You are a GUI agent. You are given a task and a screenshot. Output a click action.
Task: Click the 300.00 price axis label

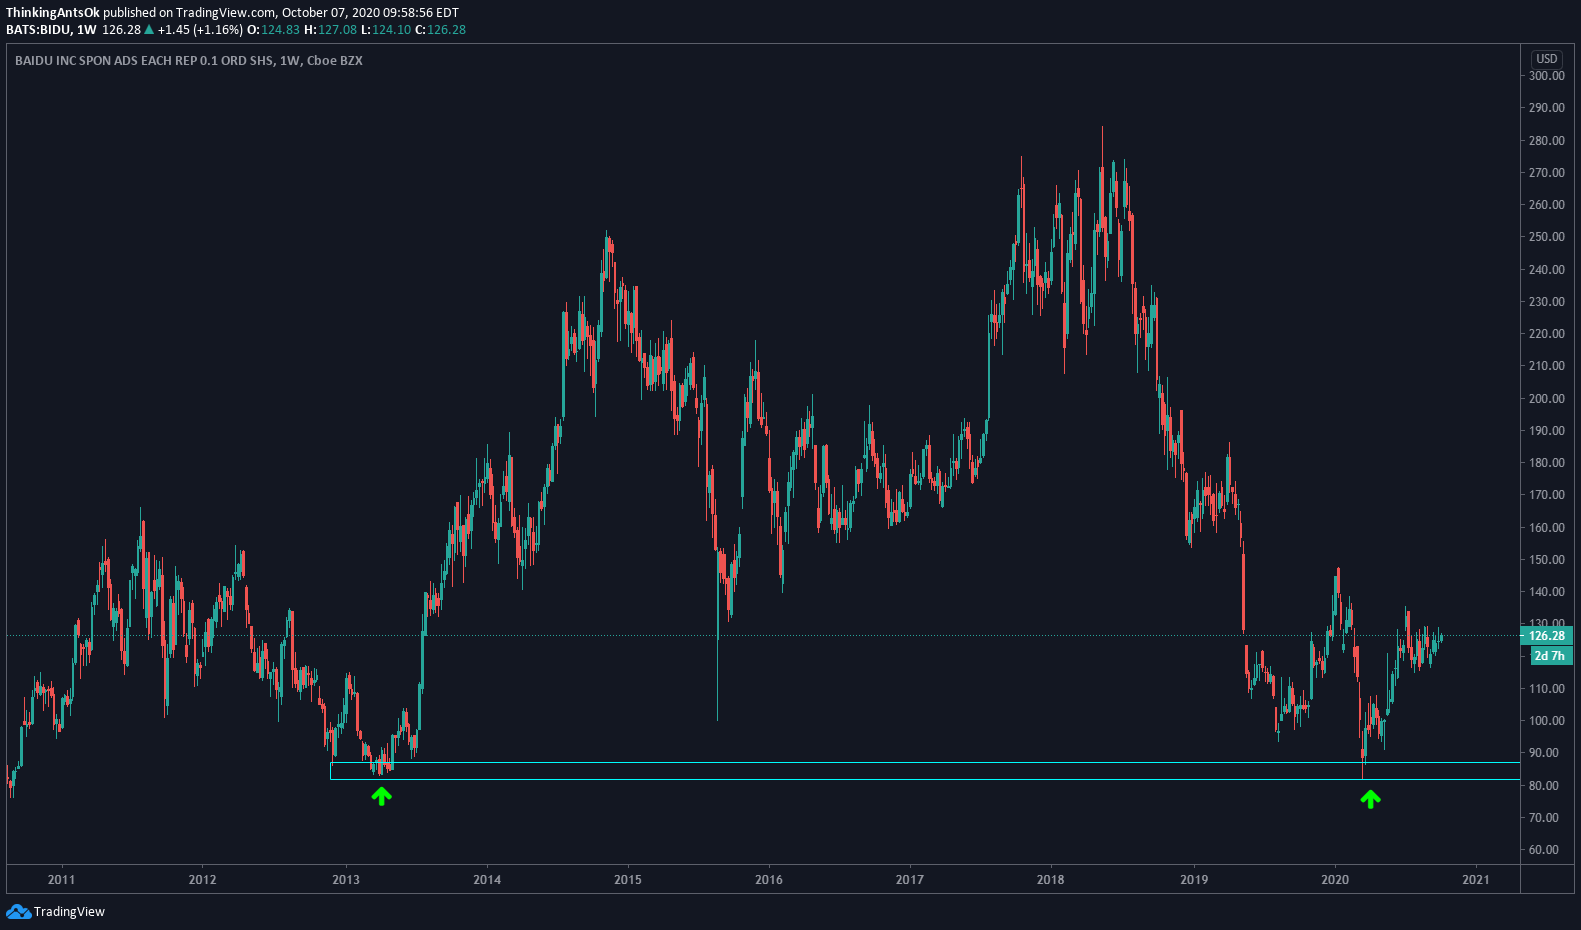pos(1547,76)
